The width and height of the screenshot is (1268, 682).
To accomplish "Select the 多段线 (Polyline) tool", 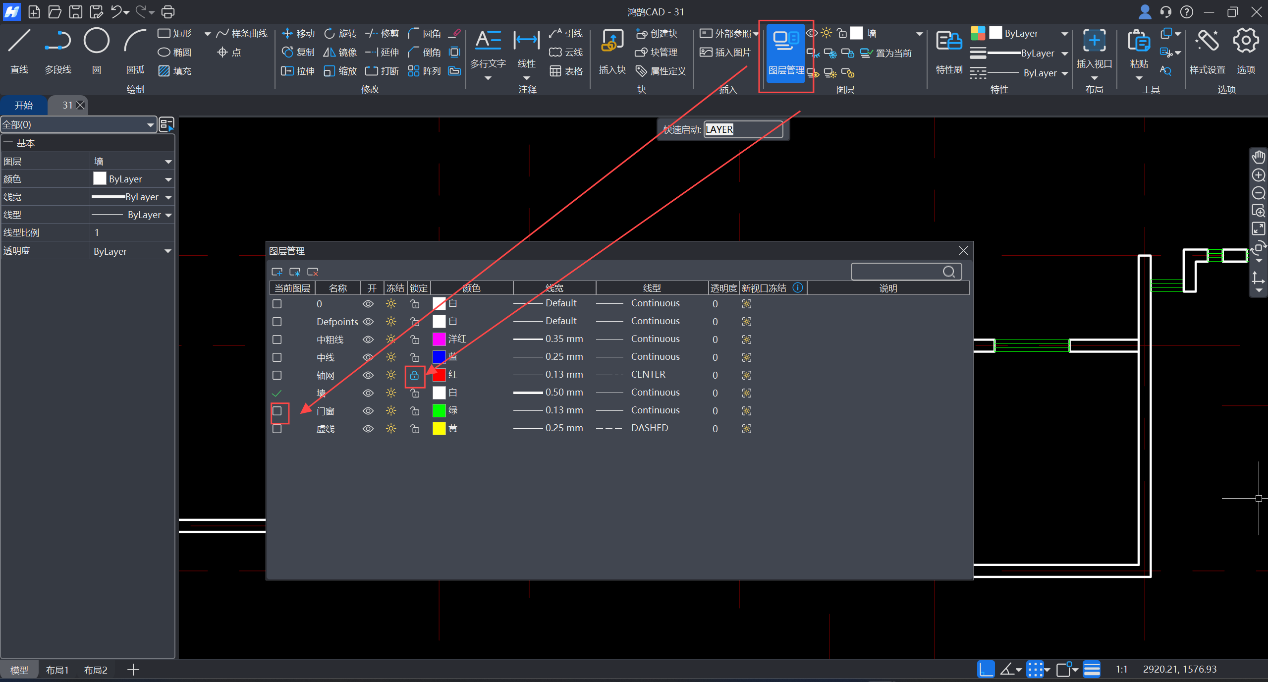I will (57, 50).
